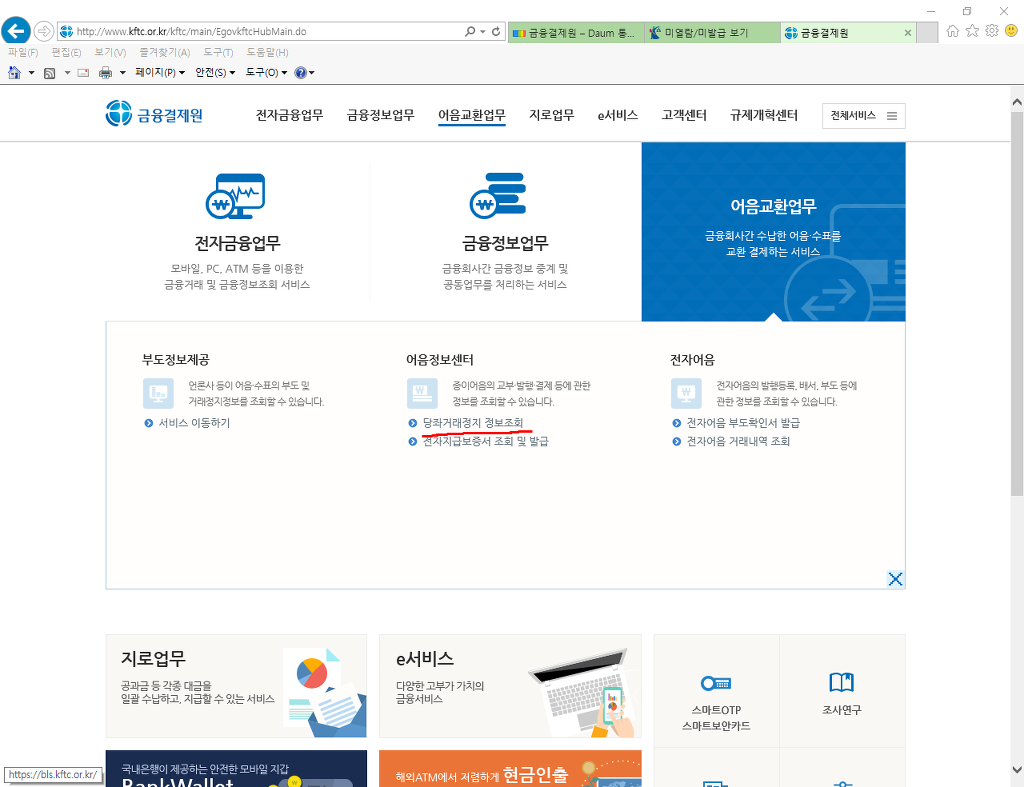Open the 파일(F) menu

[x=23, y=52]
